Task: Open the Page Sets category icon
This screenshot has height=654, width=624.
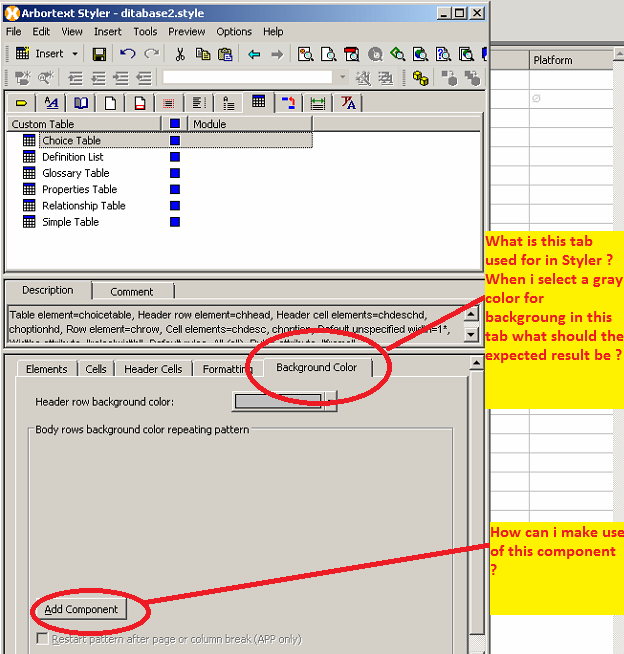Action: 81,103
